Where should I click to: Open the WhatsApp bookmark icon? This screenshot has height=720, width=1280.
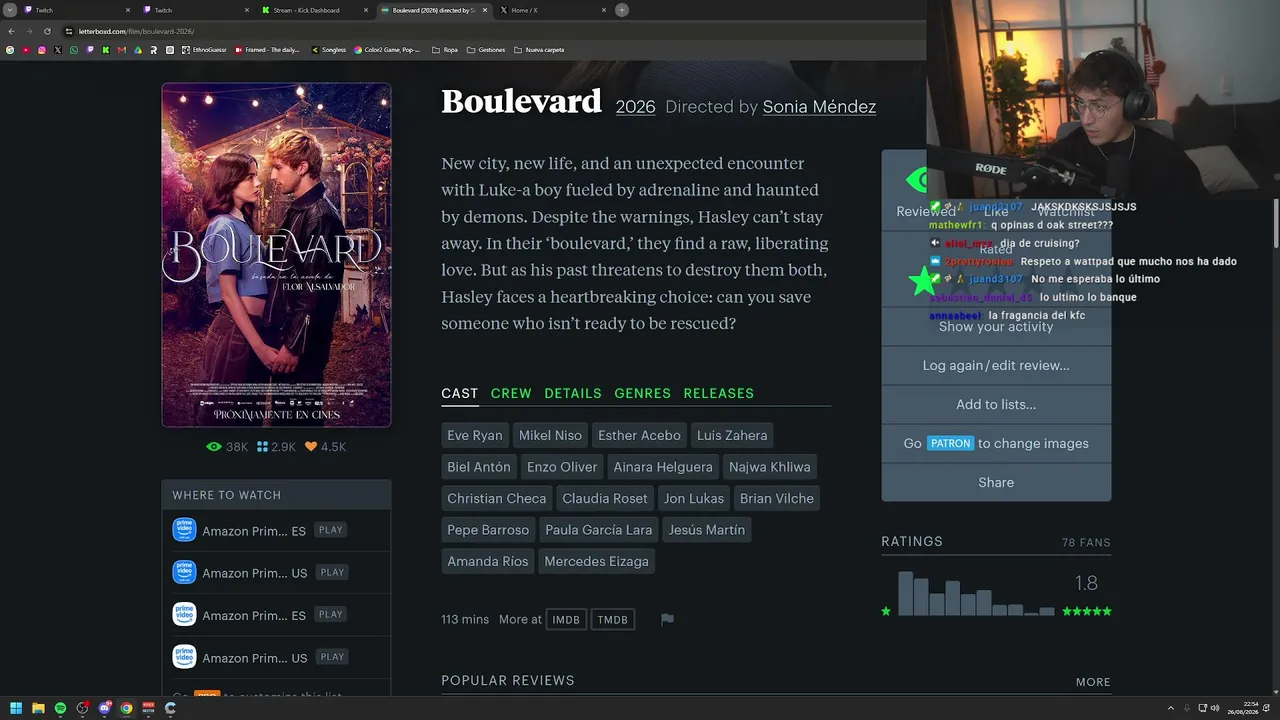click(74, 50)
